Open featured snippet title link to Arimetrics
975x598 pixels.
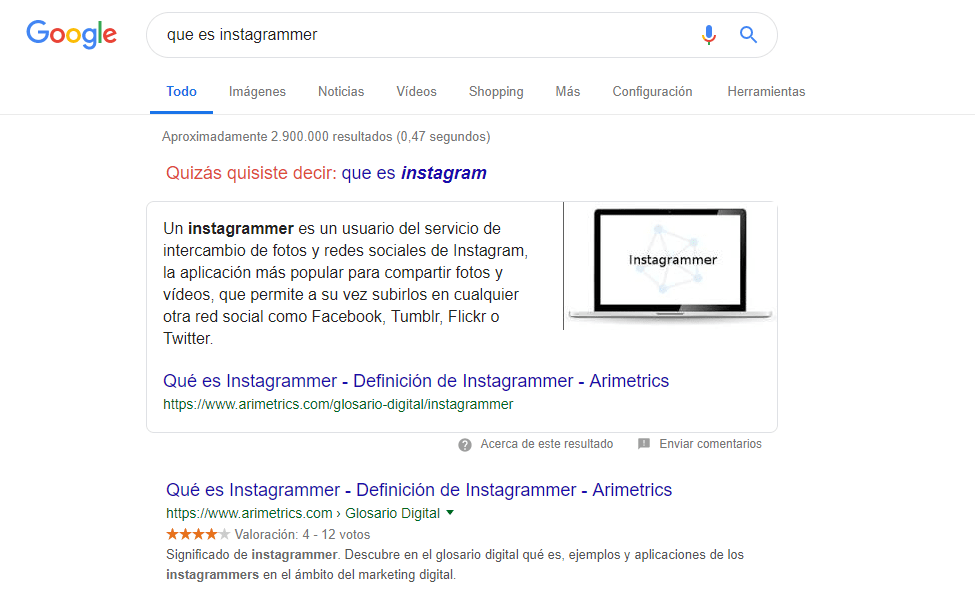click(x=416, y=380)
